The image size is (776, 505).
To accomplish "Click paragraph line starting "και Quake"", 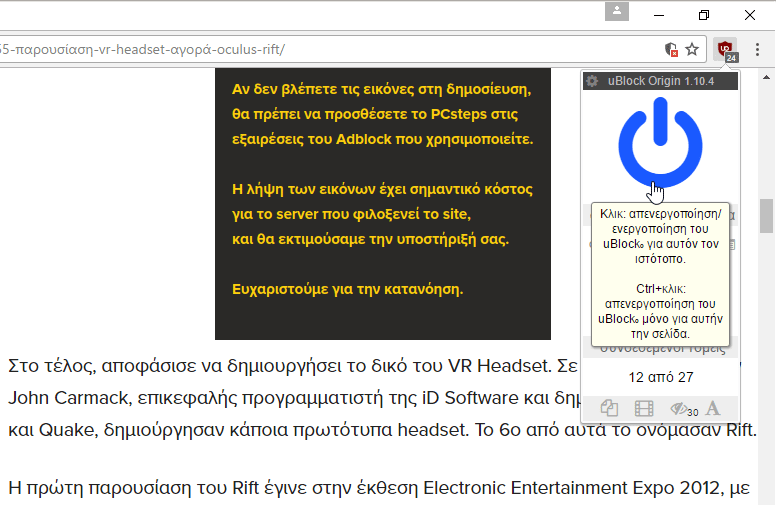I will (382, 429).
